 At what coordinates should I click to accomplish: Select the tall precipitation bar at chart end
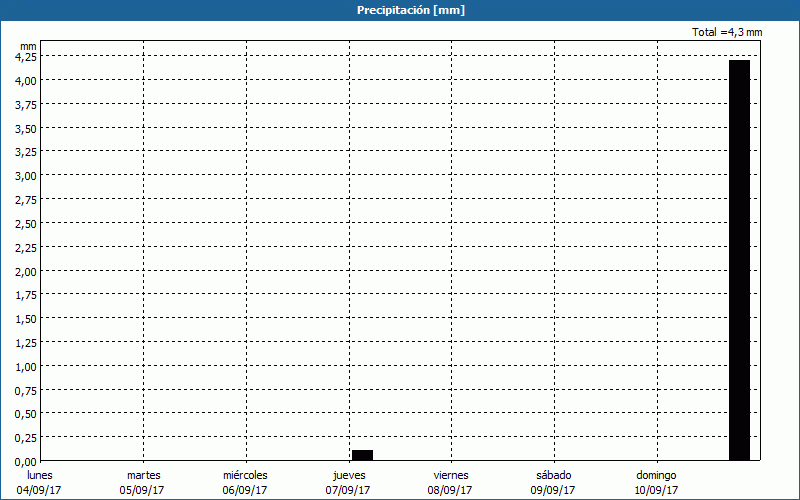pos(739,260)
